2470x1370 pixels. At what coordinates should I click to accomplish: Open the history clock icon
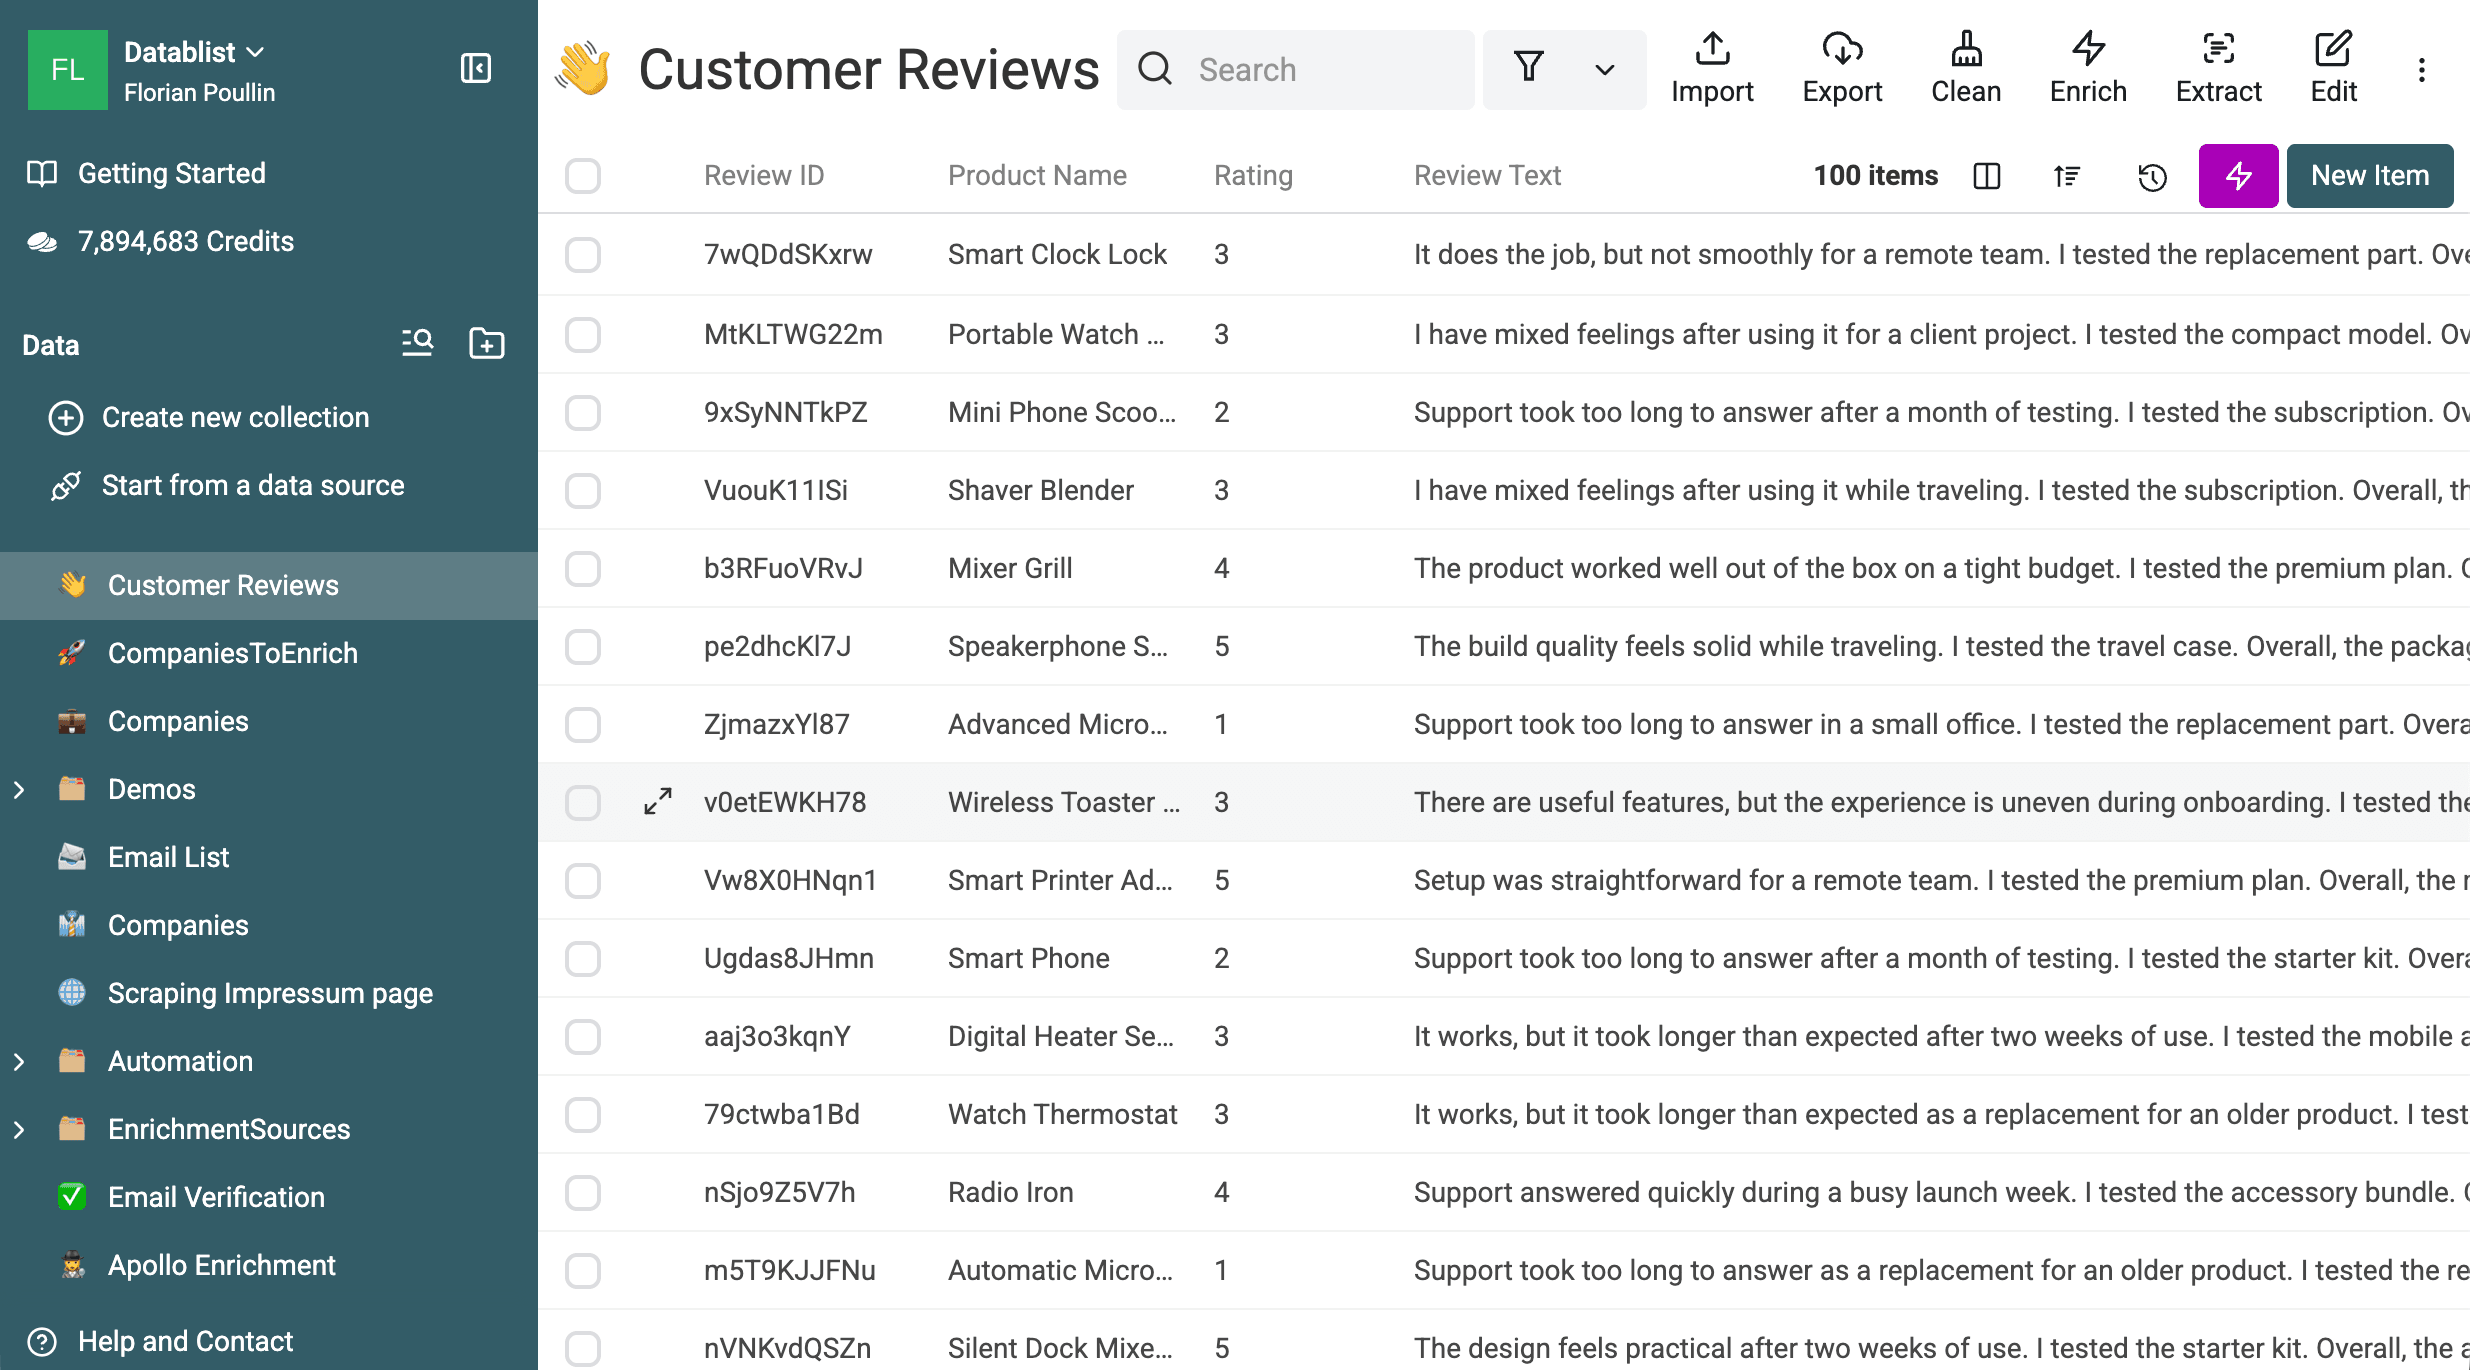[x=2152, y=176]
